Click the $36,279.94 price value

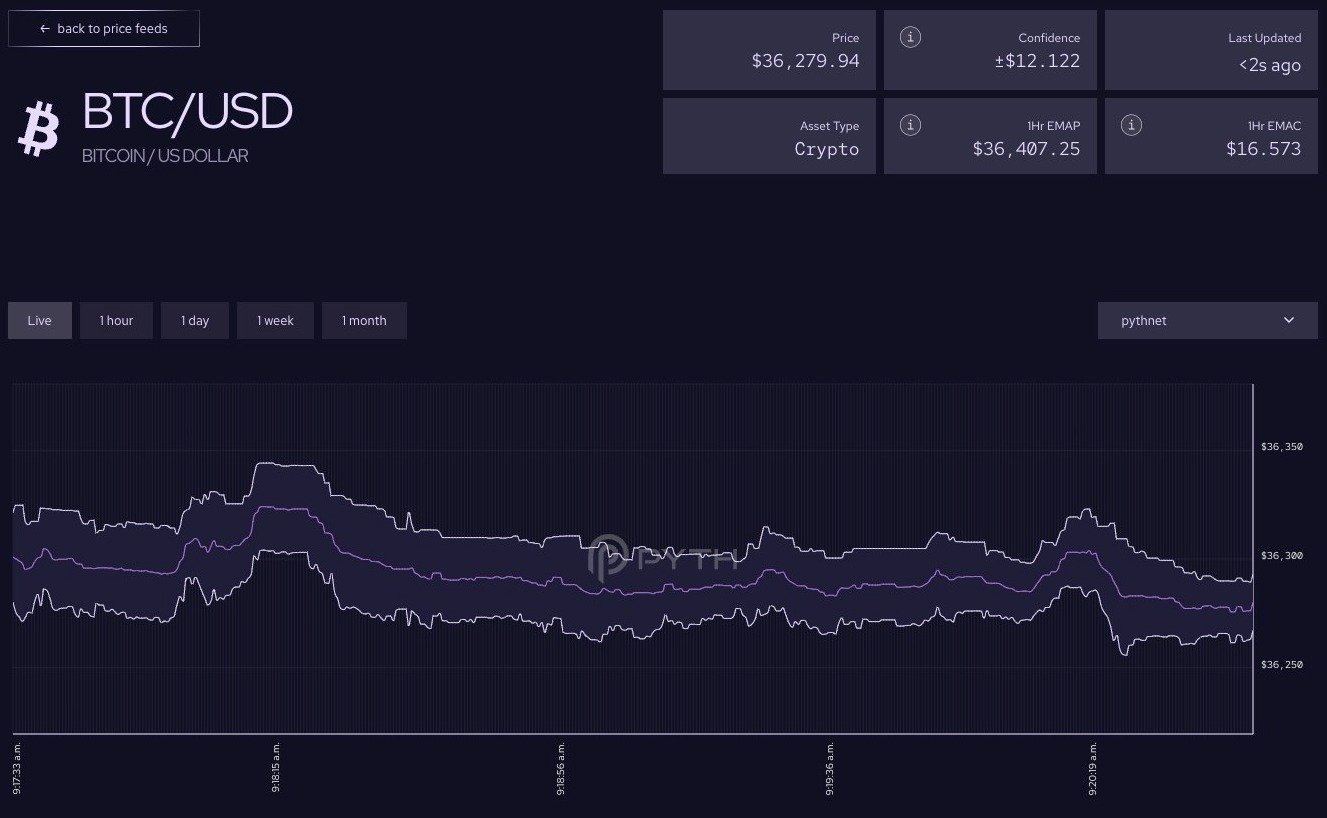click(805, 61)
